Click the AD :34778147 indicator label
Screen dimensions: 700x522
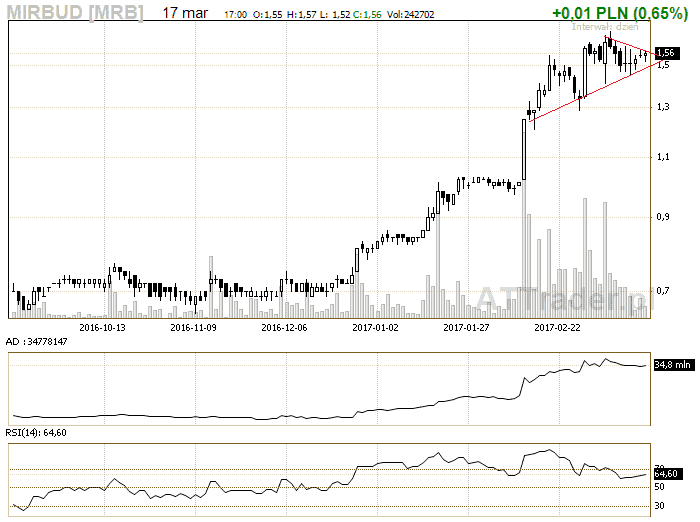35,342
